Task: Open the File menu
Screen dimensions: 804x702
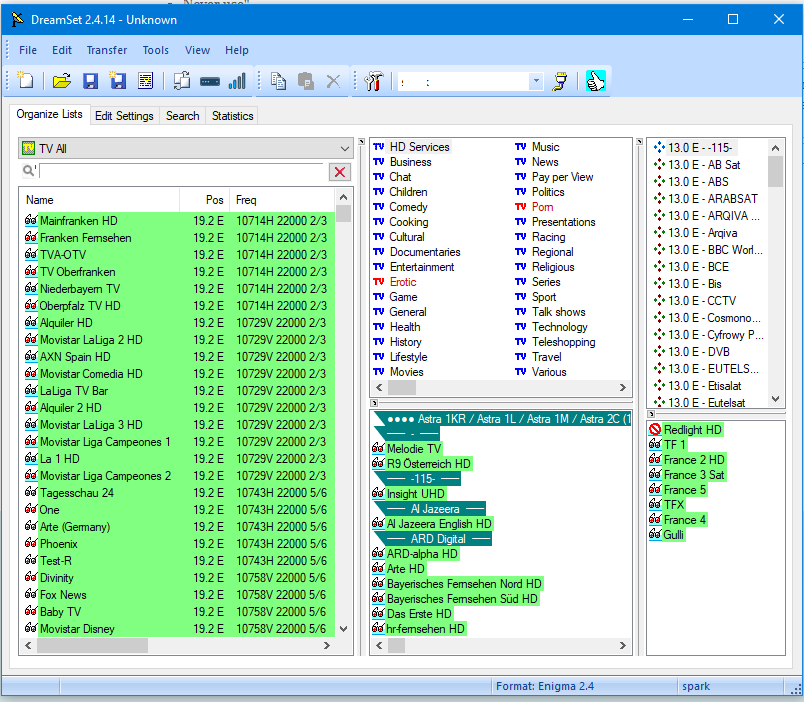Action: tap(28, 50)
